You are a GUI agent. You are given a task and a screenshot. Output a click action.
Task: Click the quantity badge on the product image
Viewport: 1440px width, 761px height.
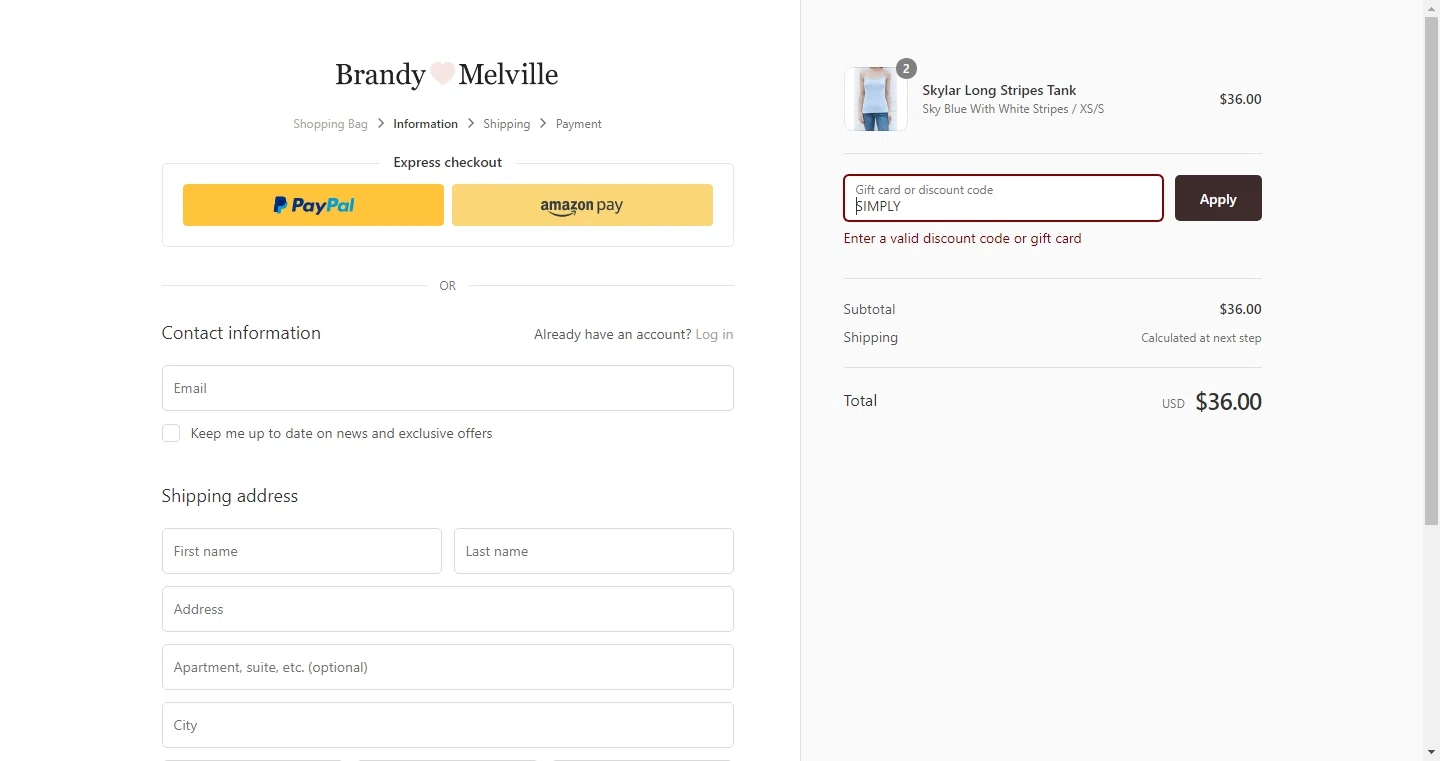pos(906,68)
